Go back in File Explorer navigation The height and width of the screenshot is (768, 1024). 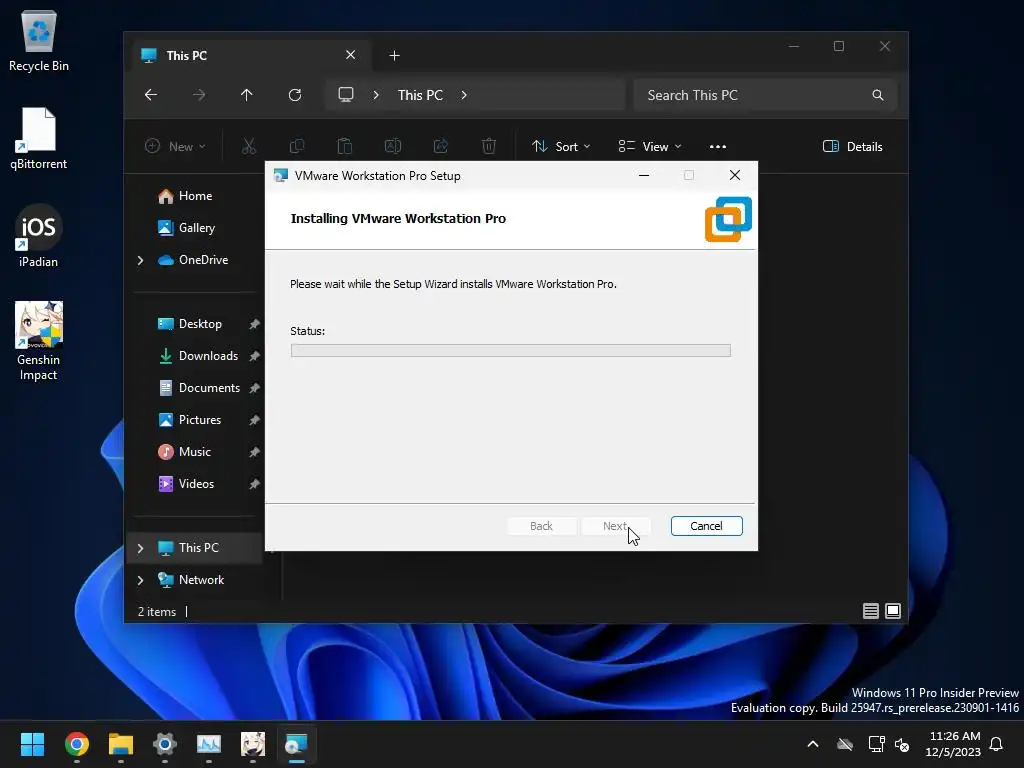pos(151,95)
